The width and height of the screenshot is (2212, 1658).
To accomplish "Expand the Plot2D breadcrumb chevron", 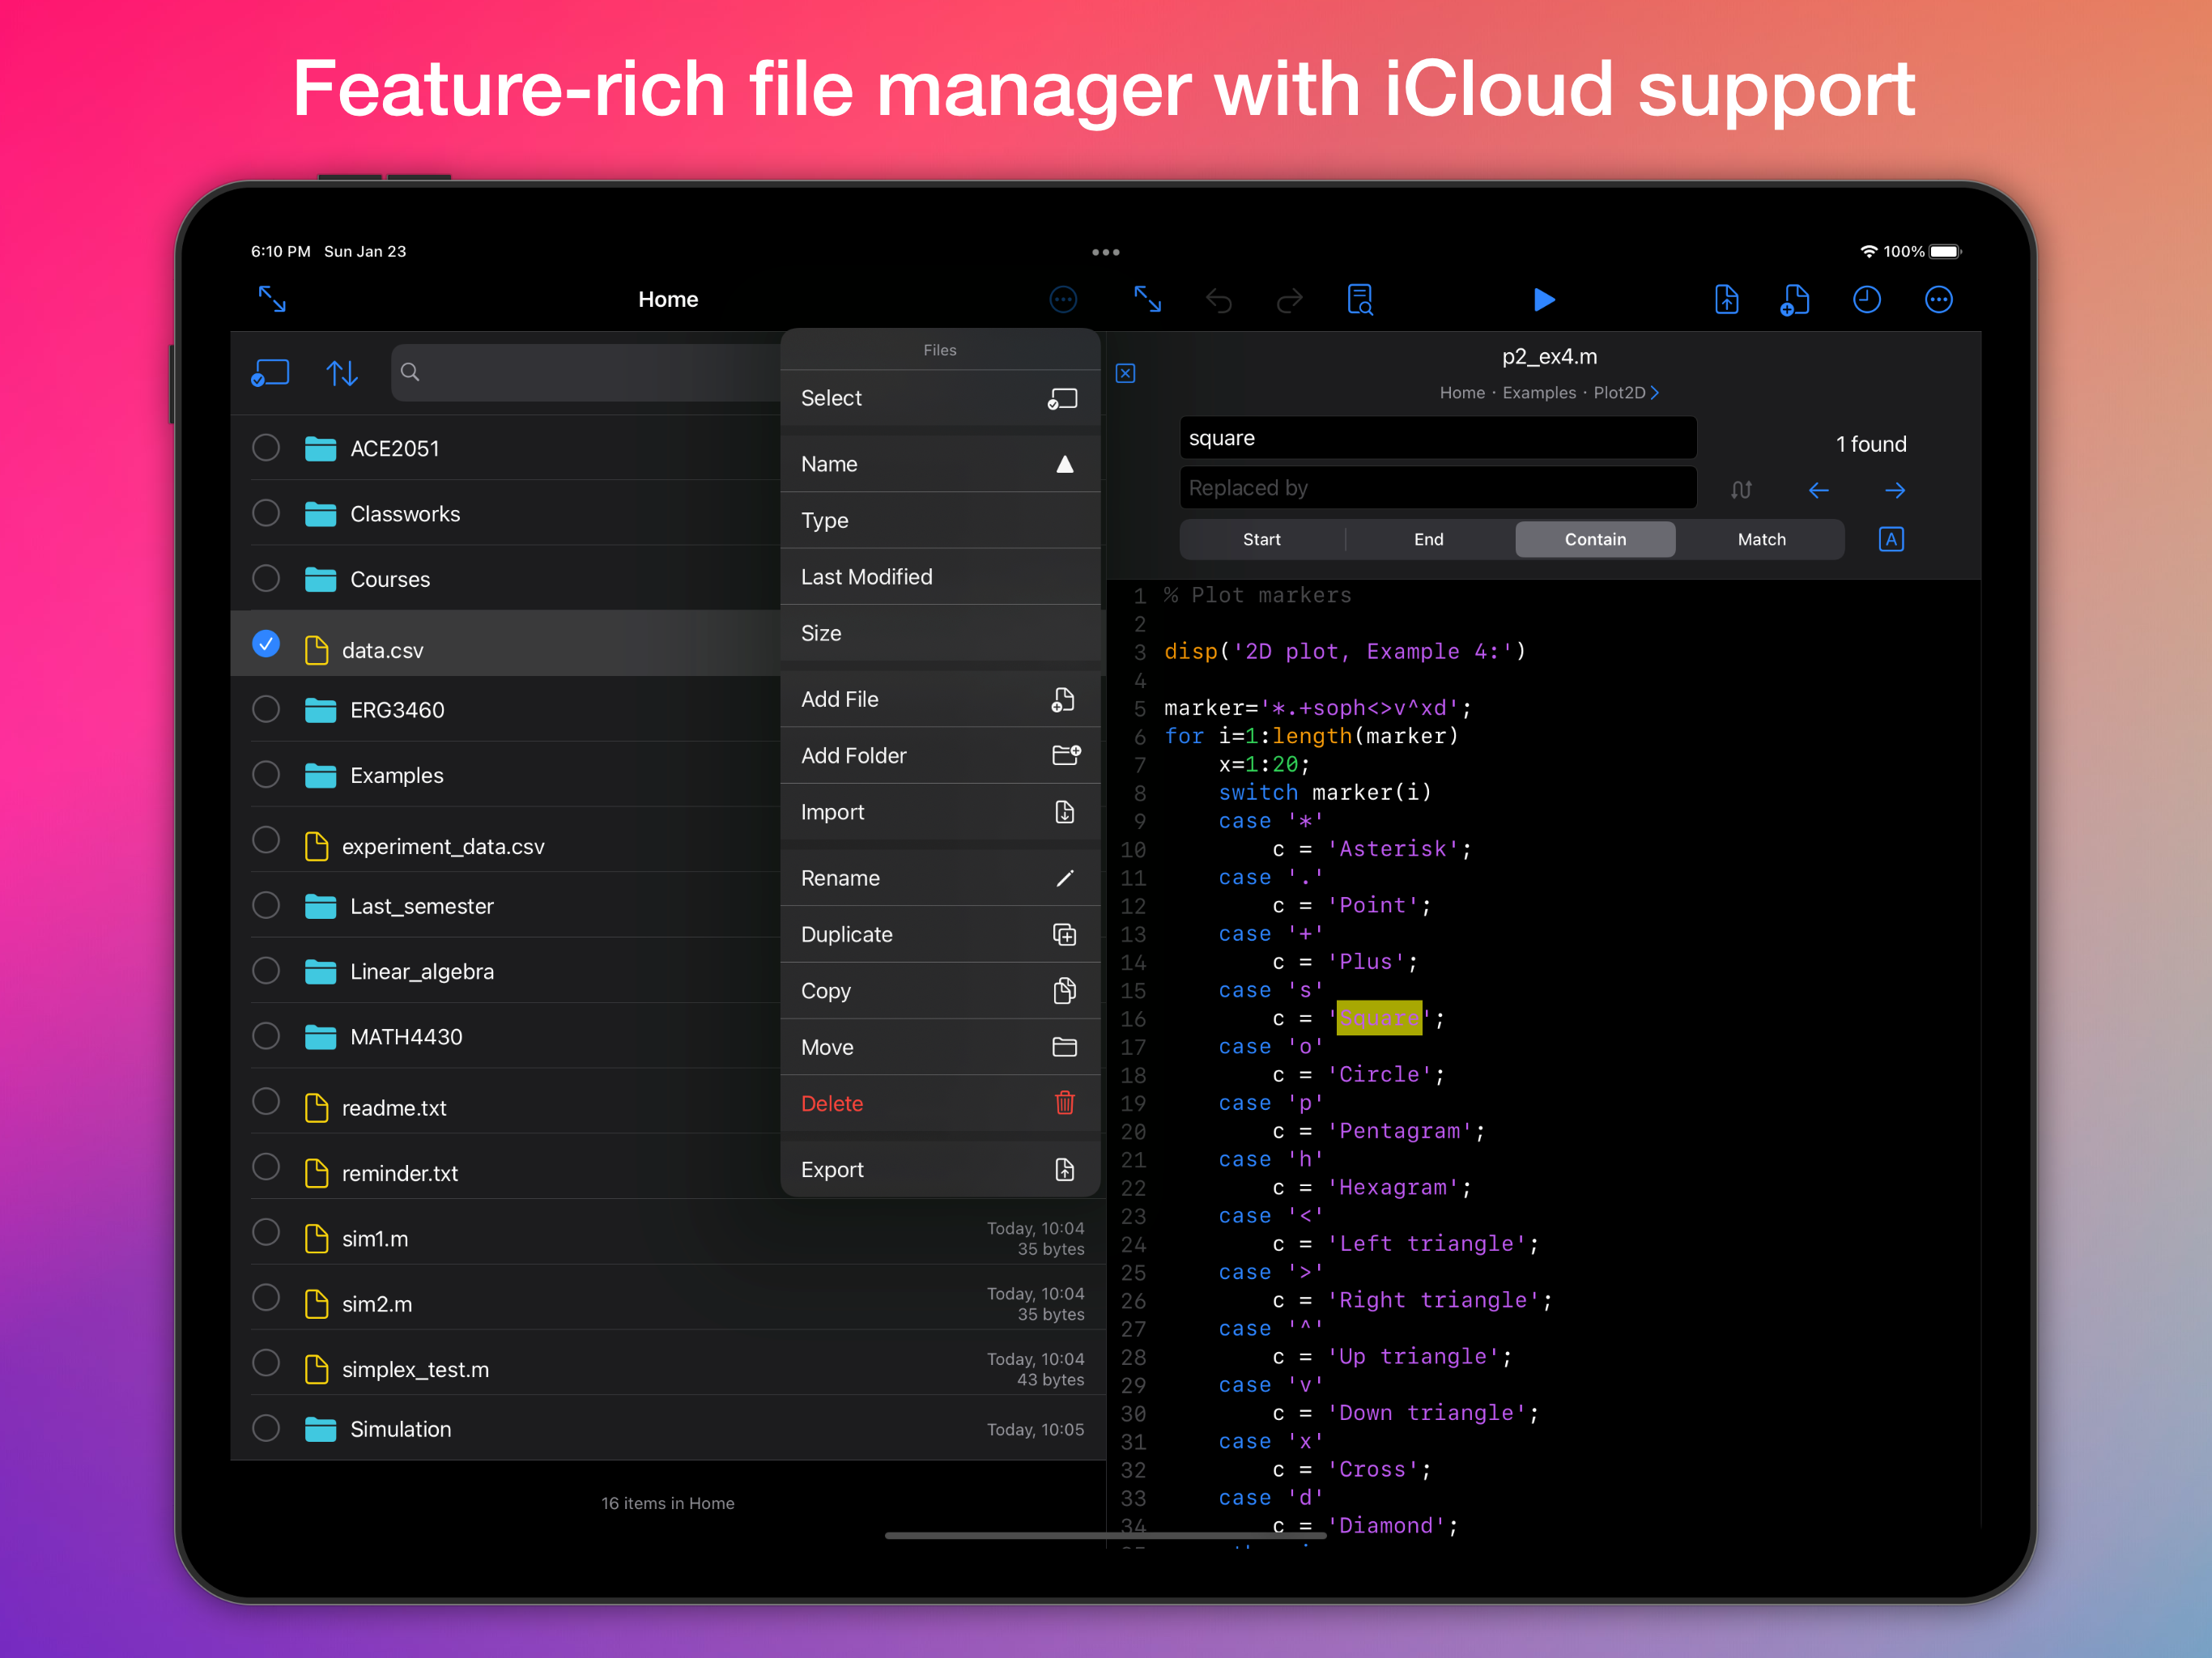I will [x=1655, y=393].
